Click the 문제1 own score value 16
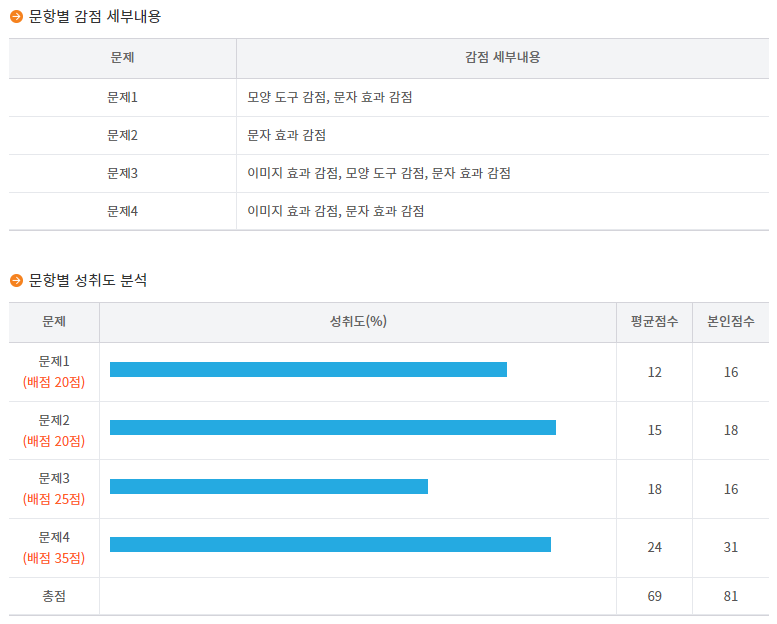This screenshot has height=624, width=777. pyautogui.click(x=731, y=372)
